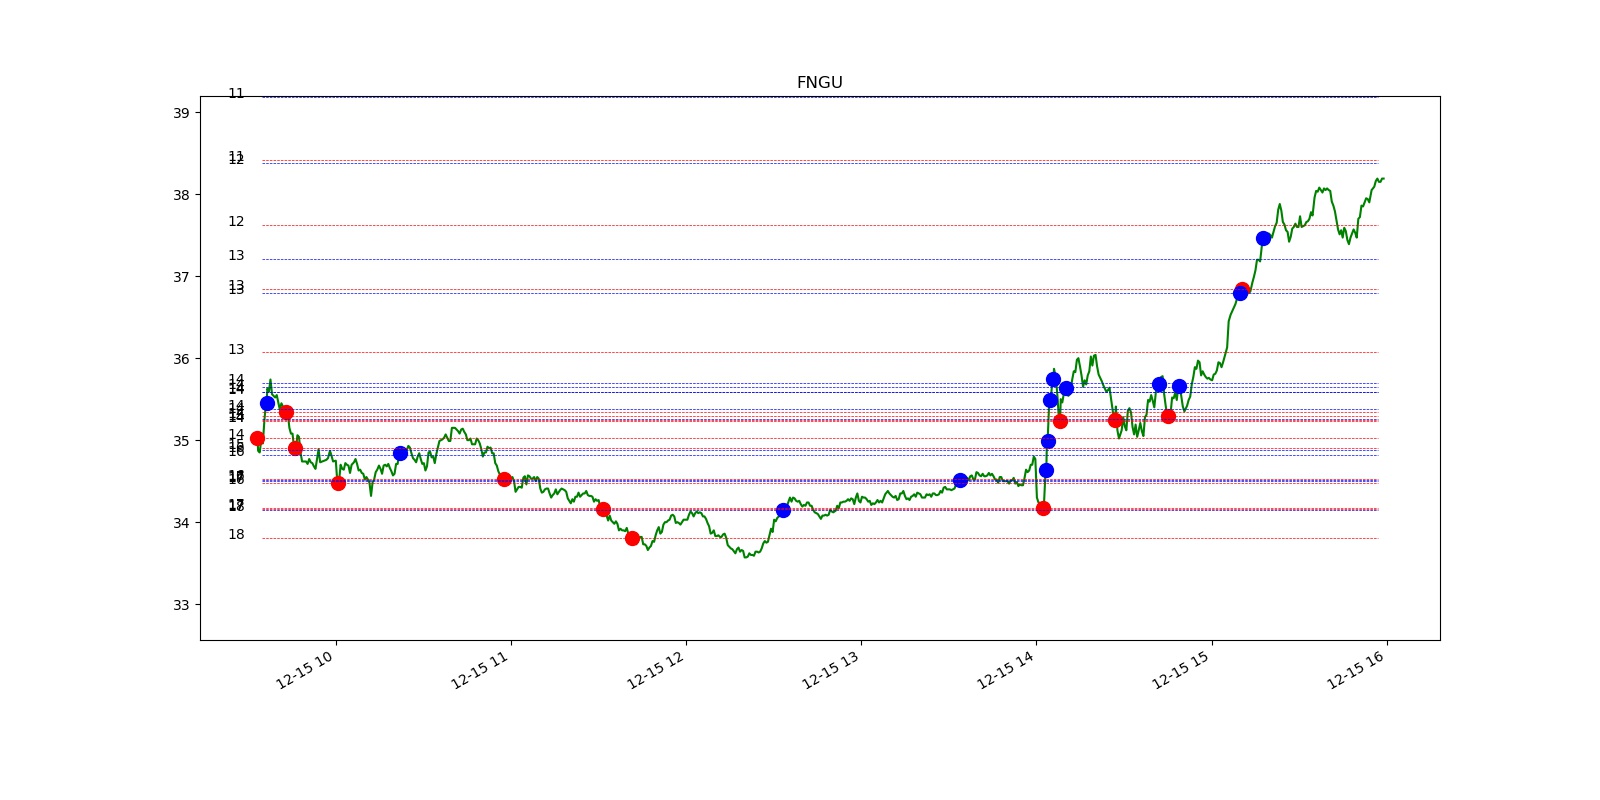Select the lowest red marker below 34
This screenshot has width=1600, height=800.
click(x=632, y=538)
